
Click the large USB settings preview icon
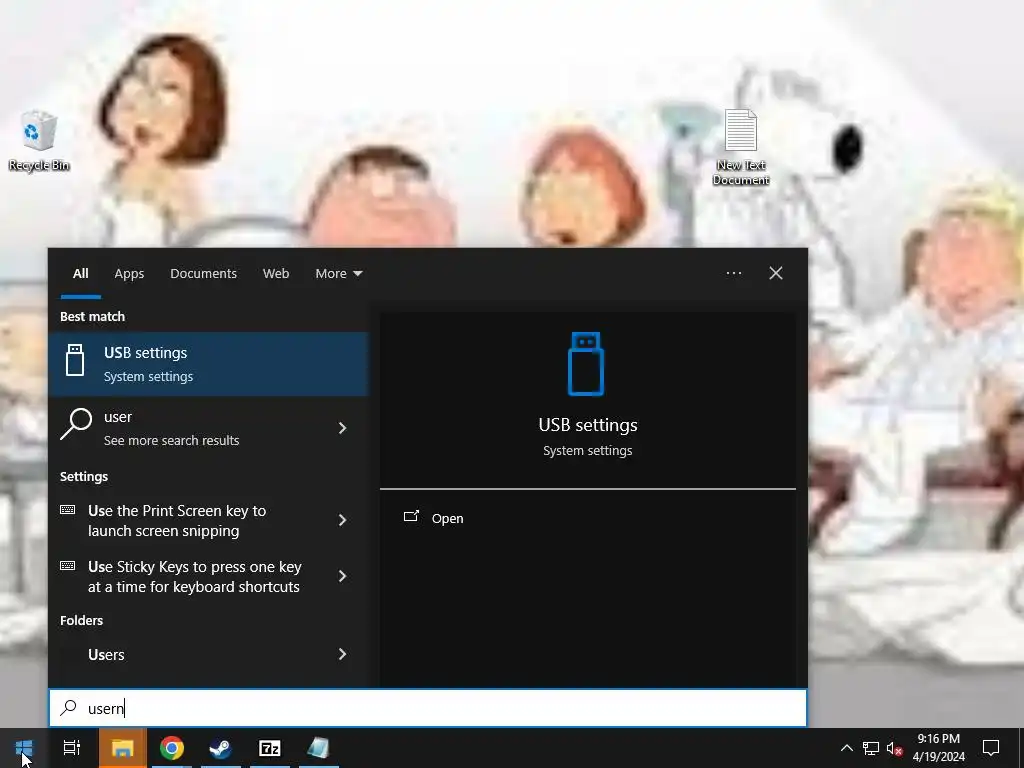[x=586, y=364]
